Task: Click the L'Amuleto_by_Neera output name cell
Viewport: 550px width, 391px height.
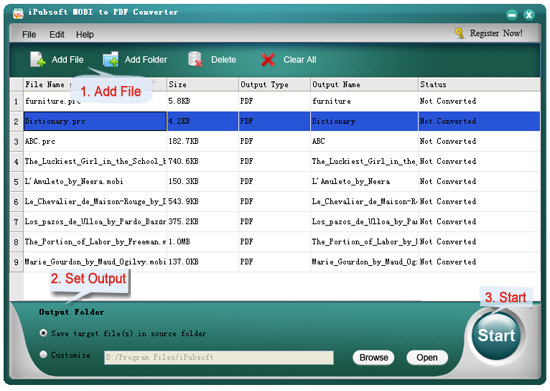Action: click(x=364, y=182)
